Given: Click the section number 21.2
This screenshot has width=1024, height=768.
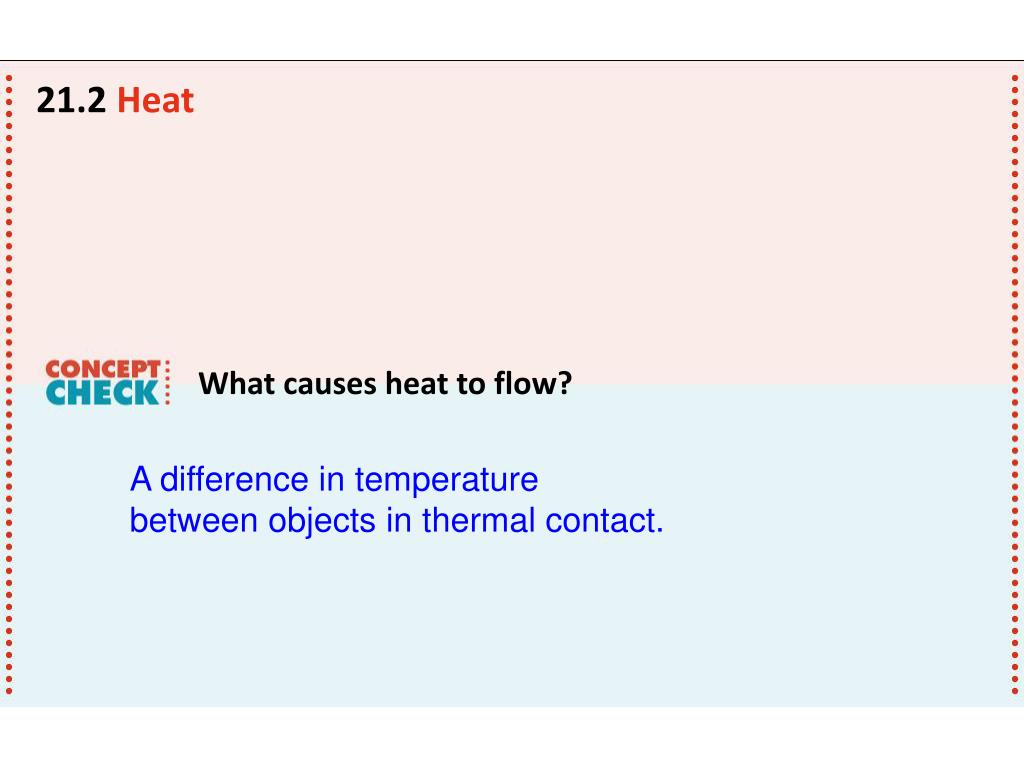Looking at the screenshot, I should click(71, 101).
